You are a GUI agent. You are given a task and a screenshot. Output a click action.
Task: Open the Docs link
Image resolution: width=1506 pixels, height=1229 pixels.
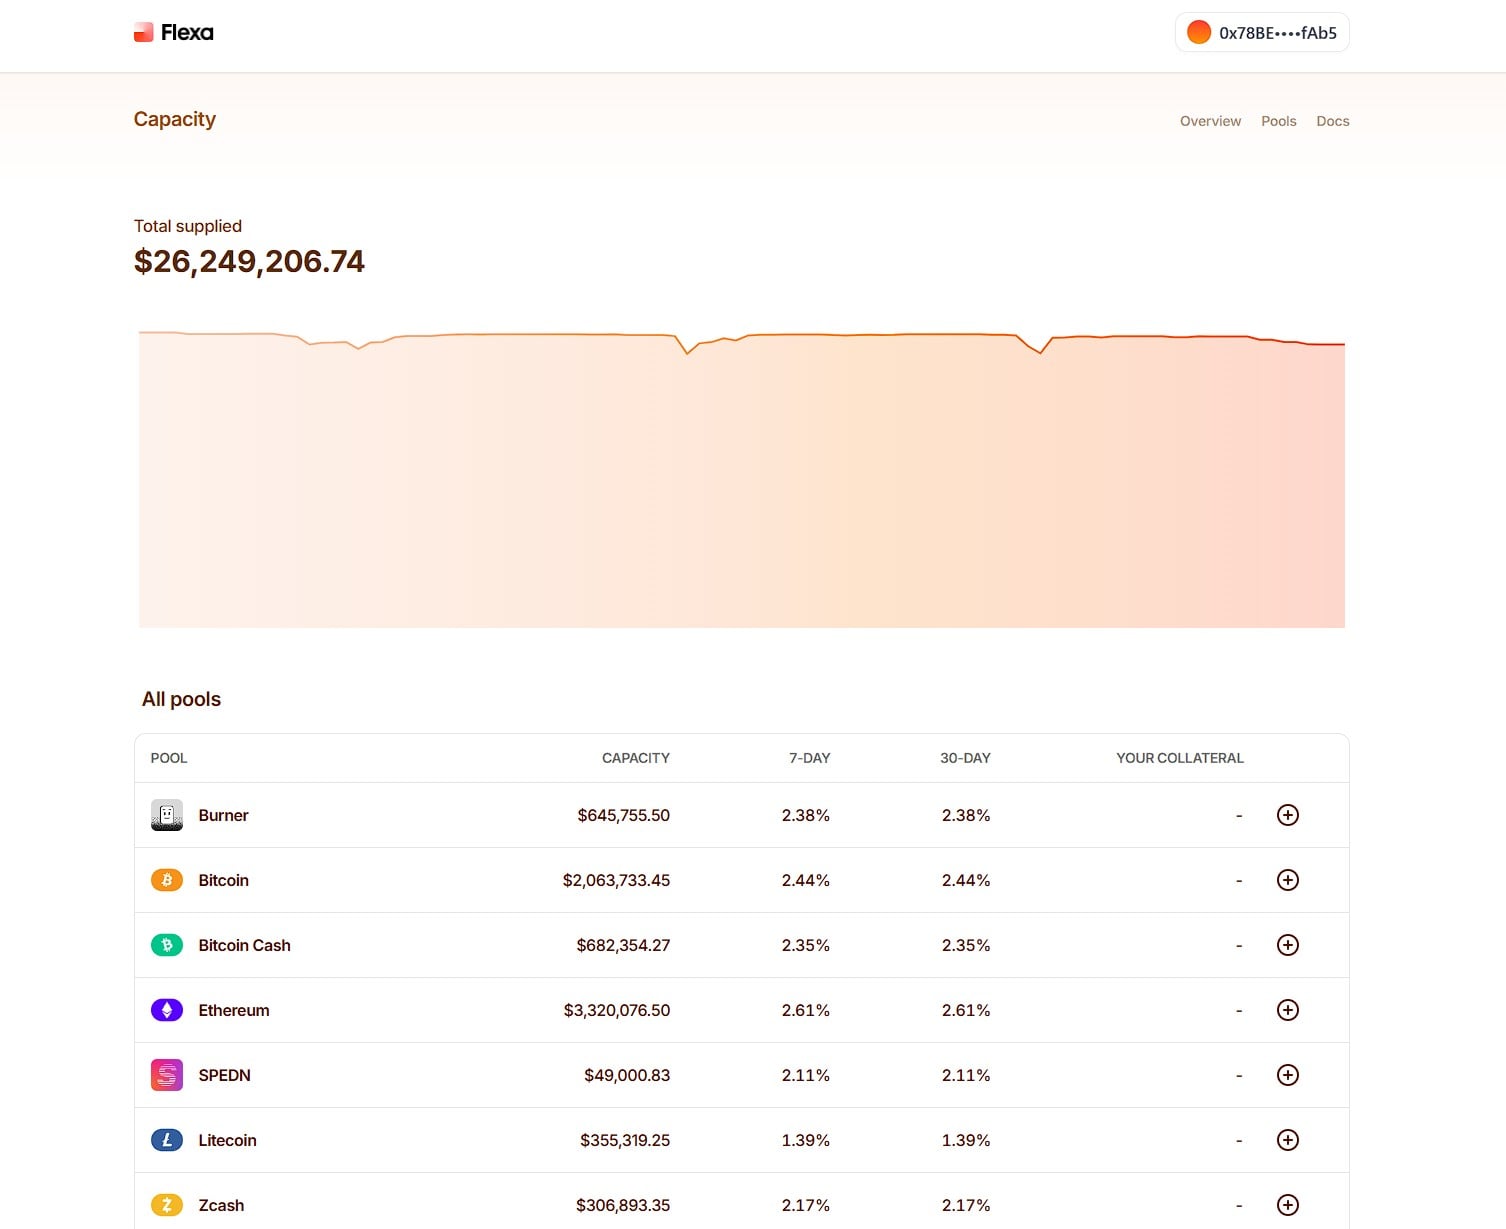[x=1332, y=121]
